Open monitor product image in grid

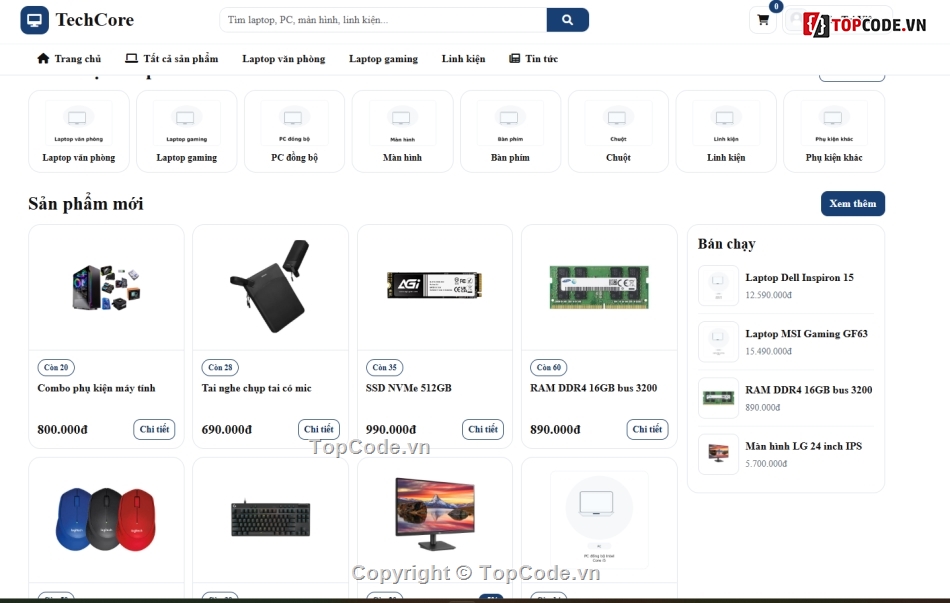point(434,513)
